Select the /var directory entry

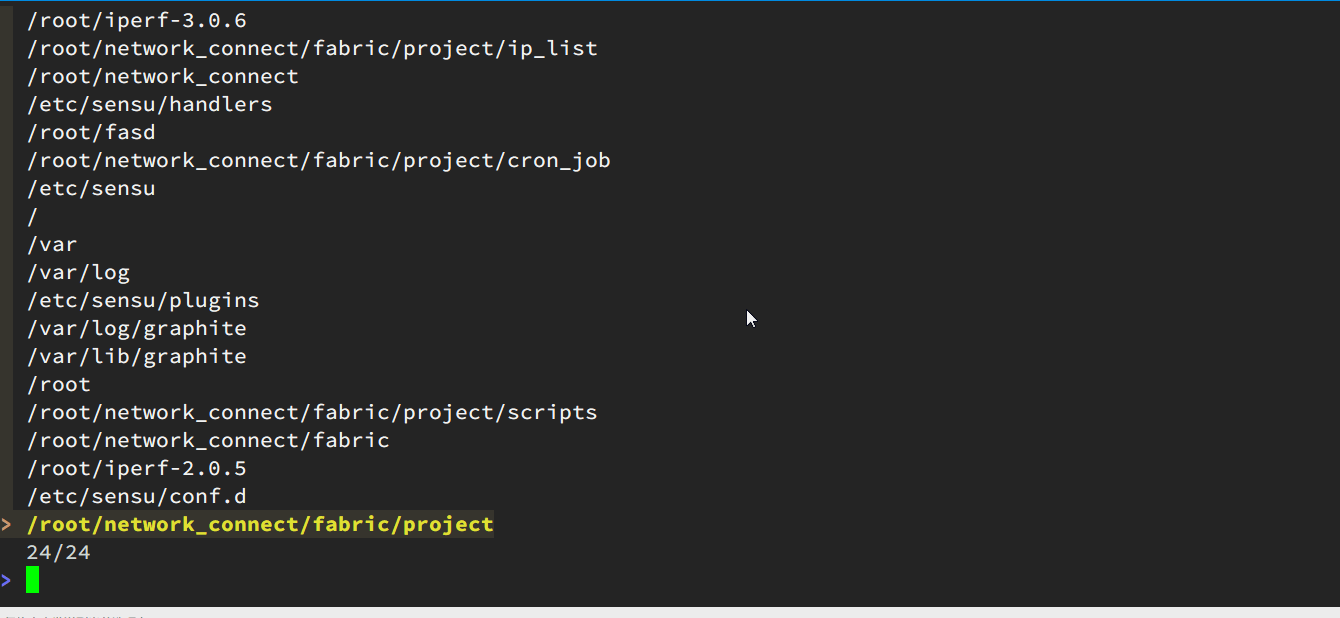[x=52, y=244]
